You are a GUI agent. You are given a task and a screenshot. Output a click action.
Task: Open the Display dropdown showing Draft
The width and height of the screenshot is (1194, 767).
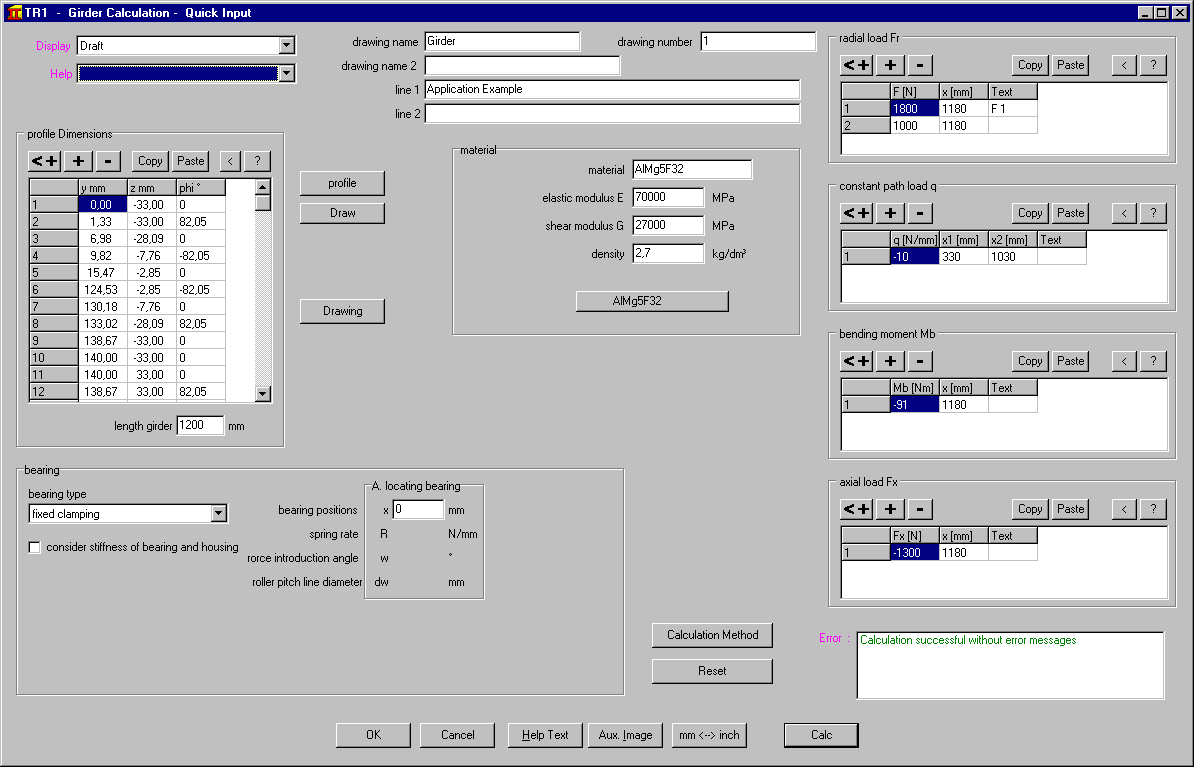[286, 45]
